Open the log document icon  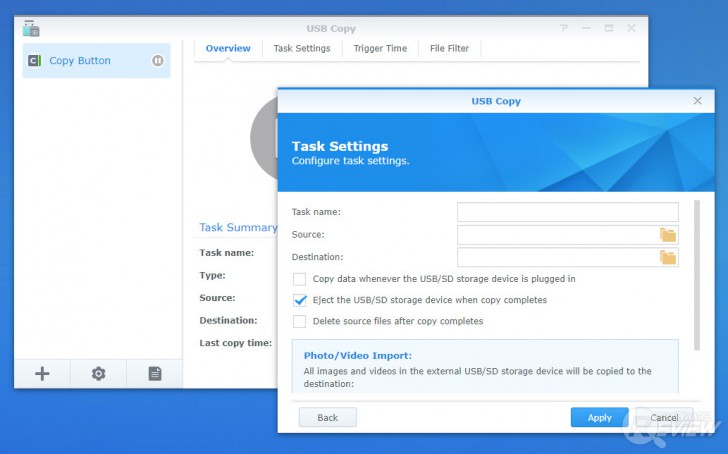155,373
